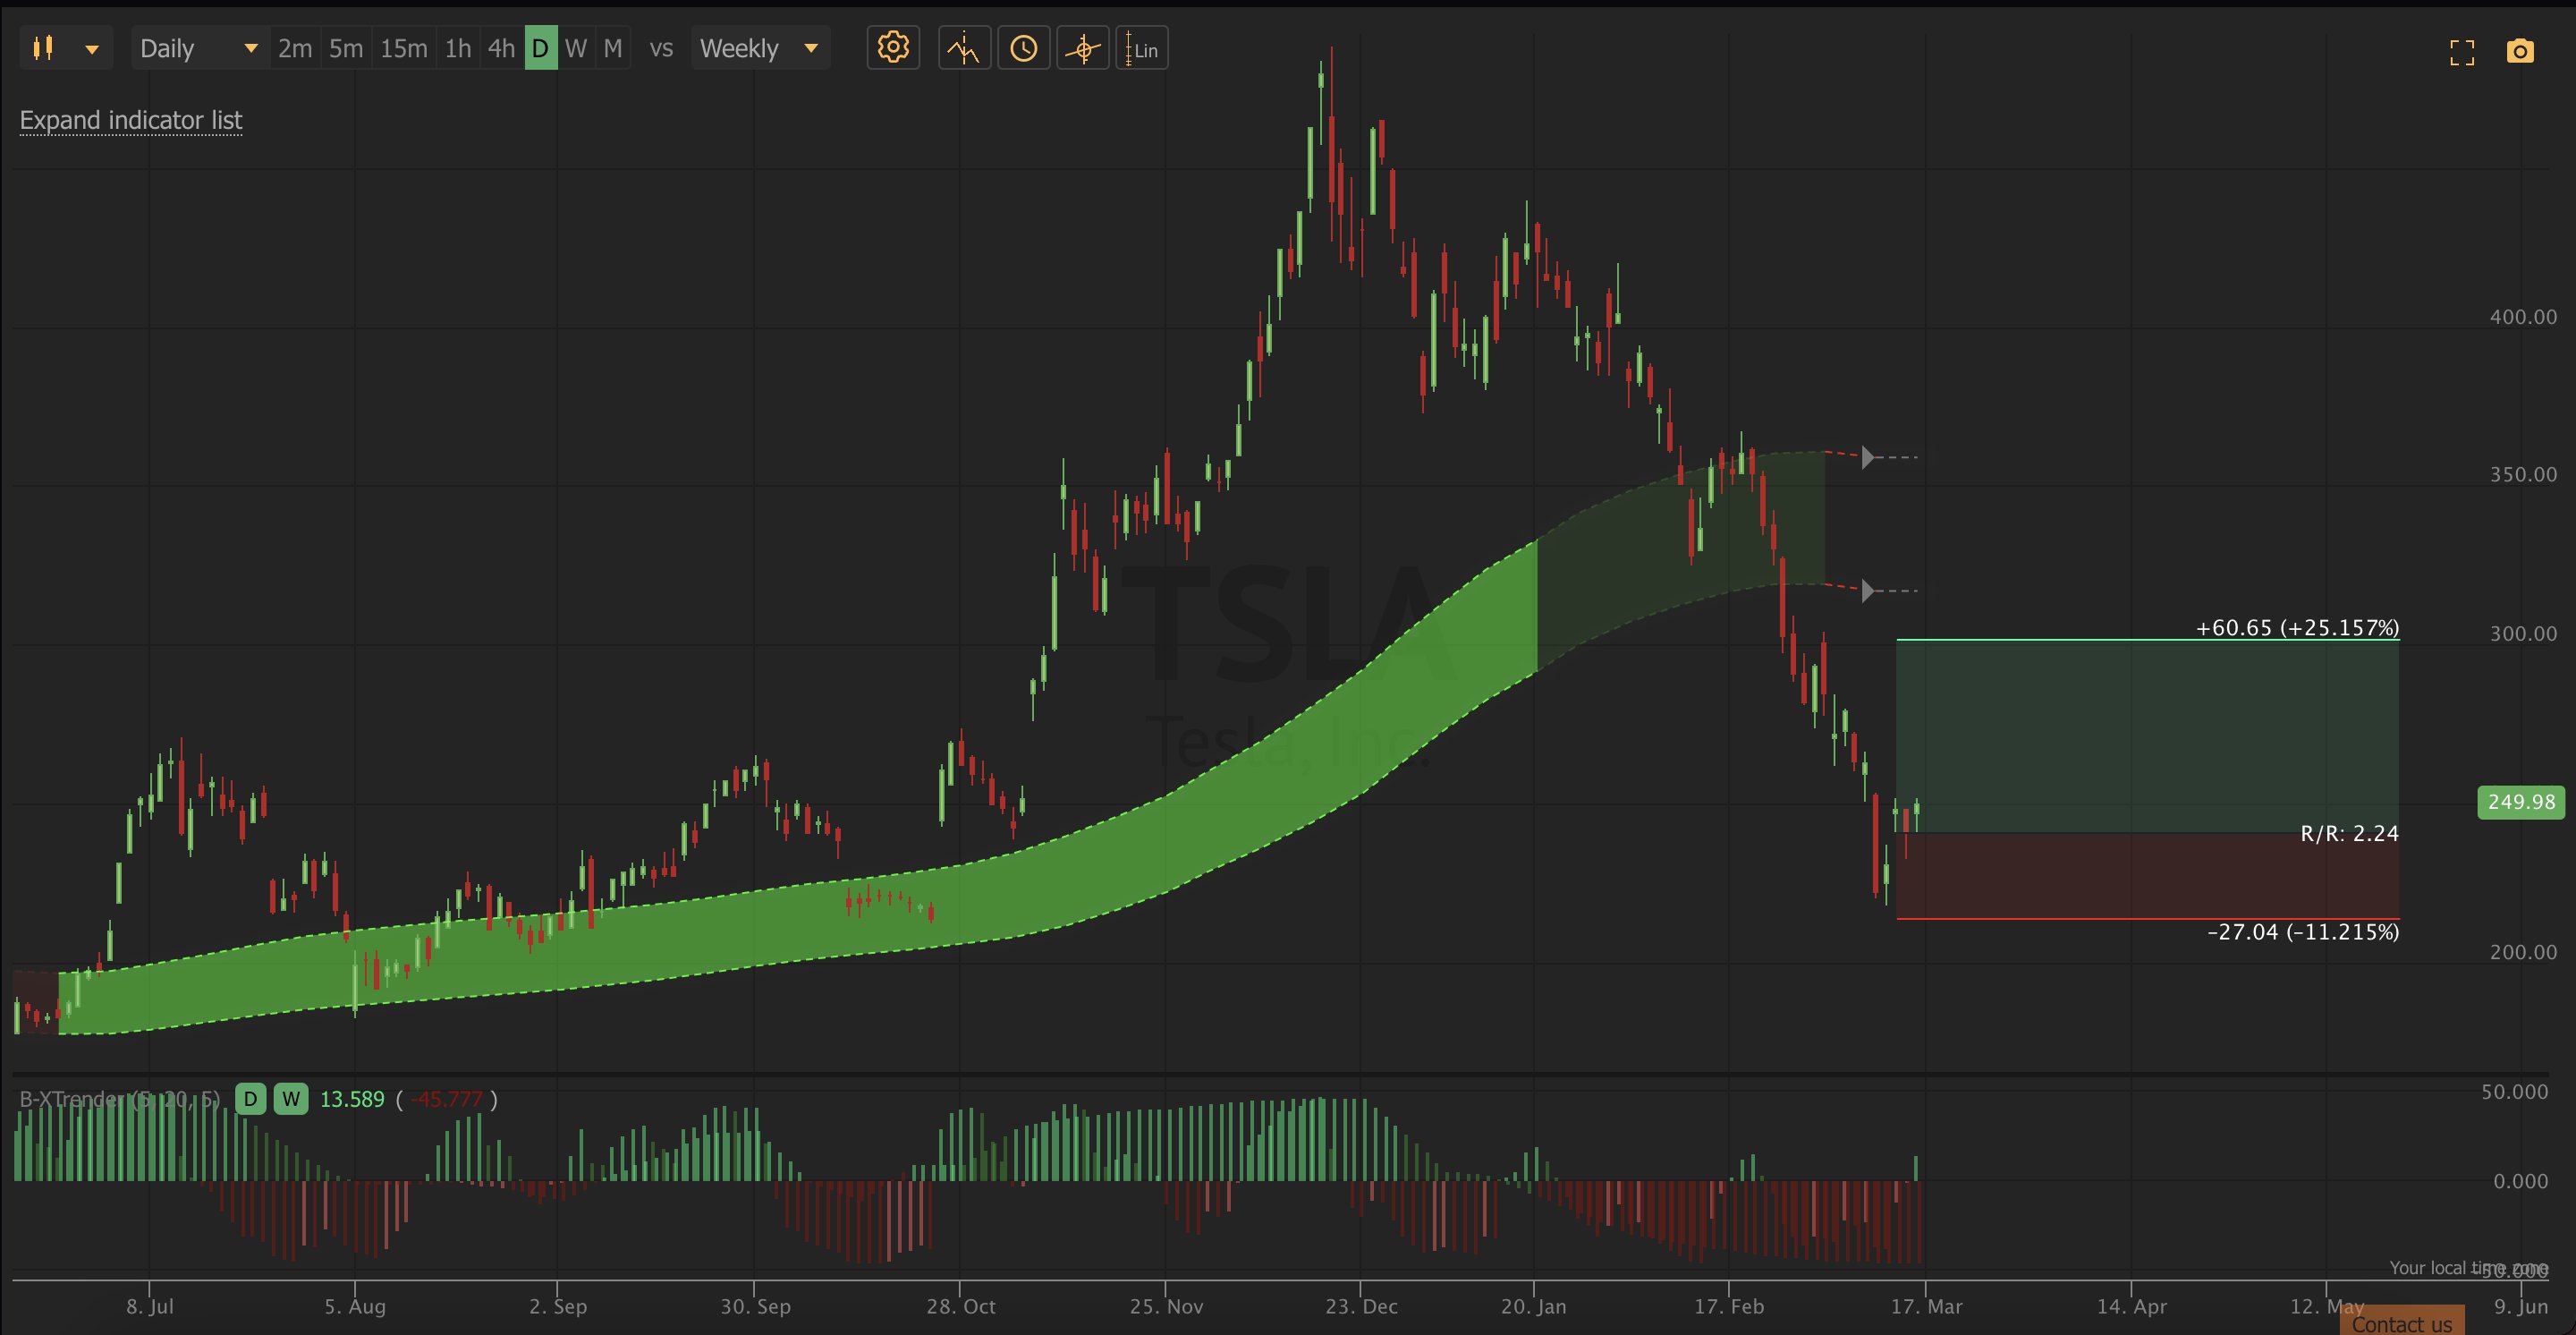
Task: Click the -45.777 indicator value
Action: pyautogui.click(x=446, y=1099)
